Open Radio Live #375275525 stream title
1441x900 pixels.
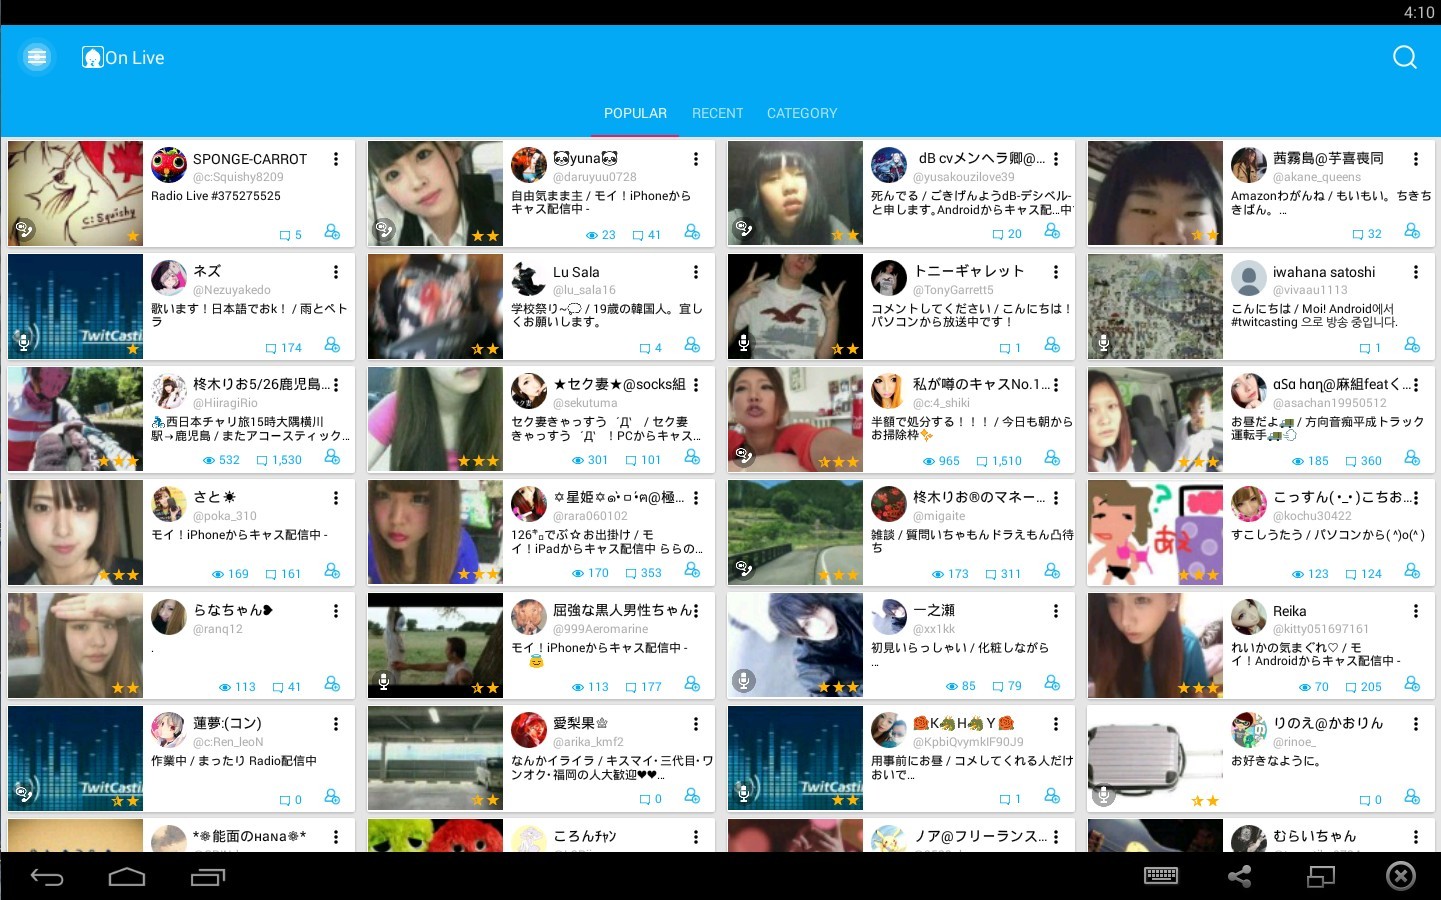[216, 196]
